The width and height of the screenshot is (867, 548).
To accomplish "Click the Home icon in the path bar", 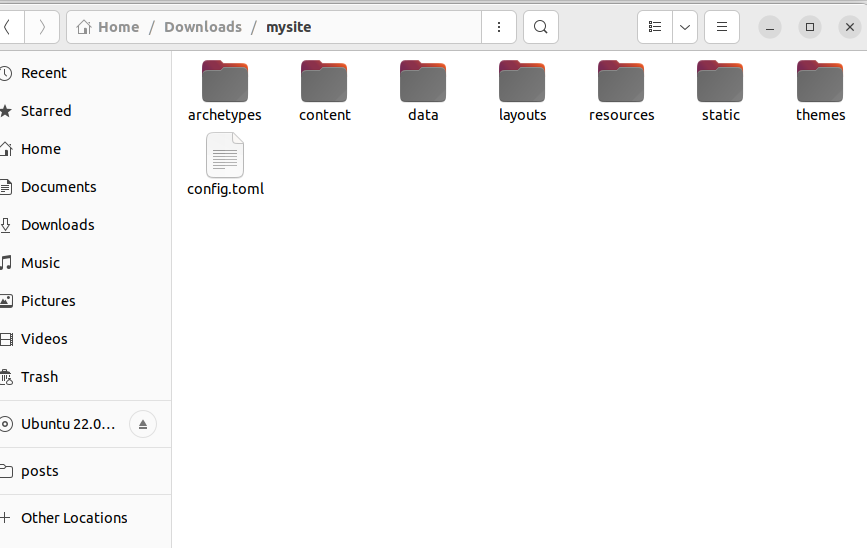I will [x=84, y=27].
